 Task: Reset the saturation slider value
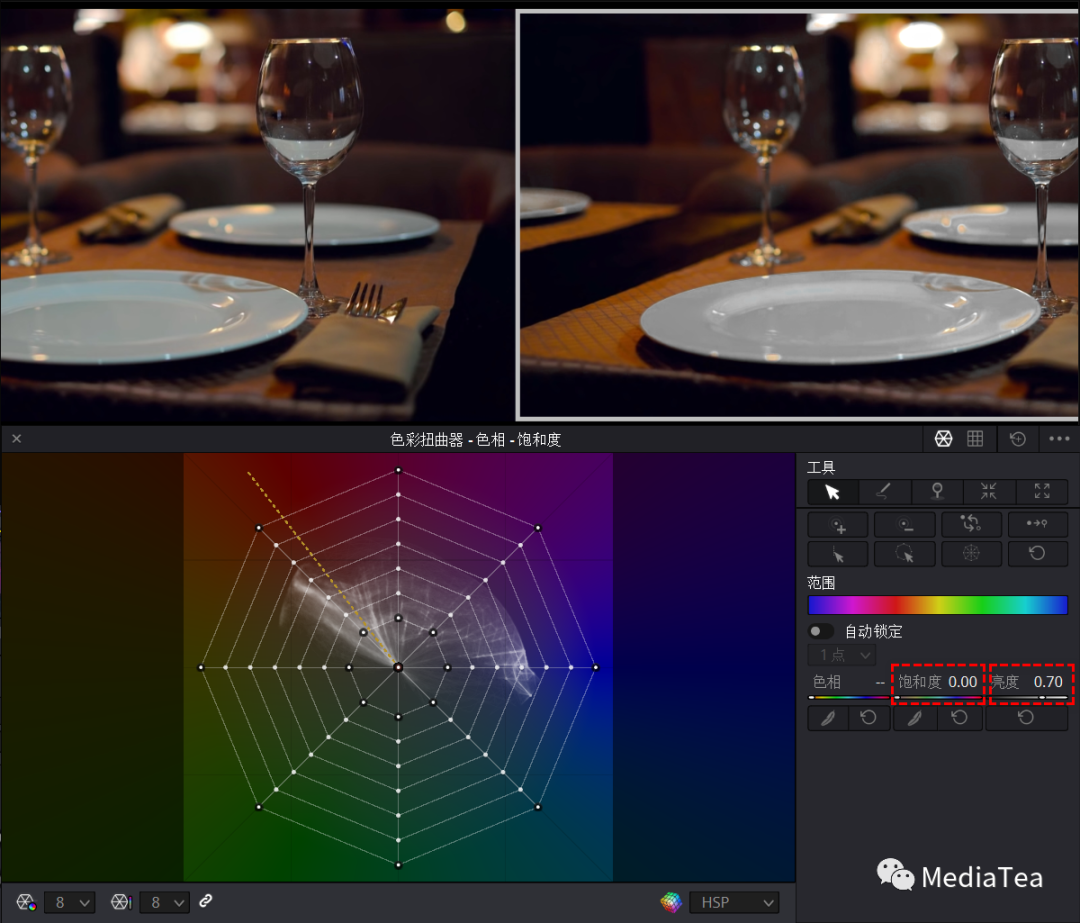959,718
